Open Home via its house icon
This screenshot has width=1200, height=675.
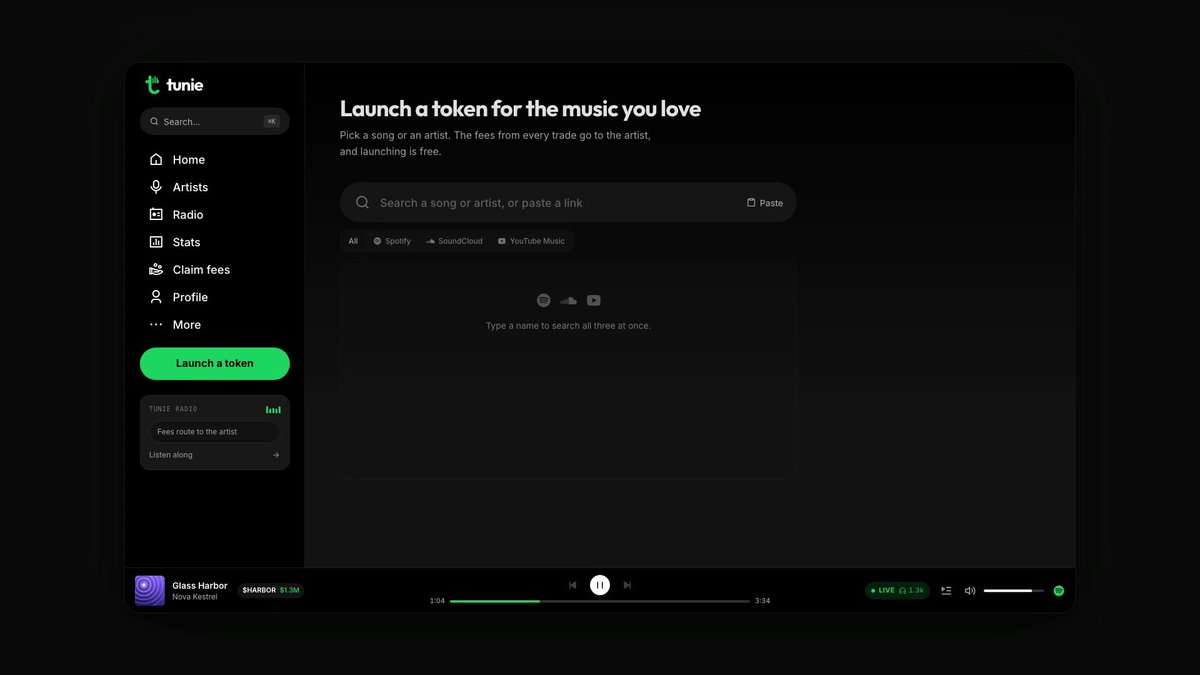click(x=156, y=160)
